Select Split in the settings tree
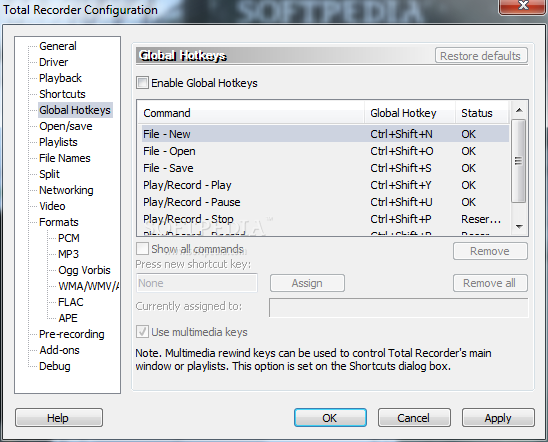 [49, 174]
